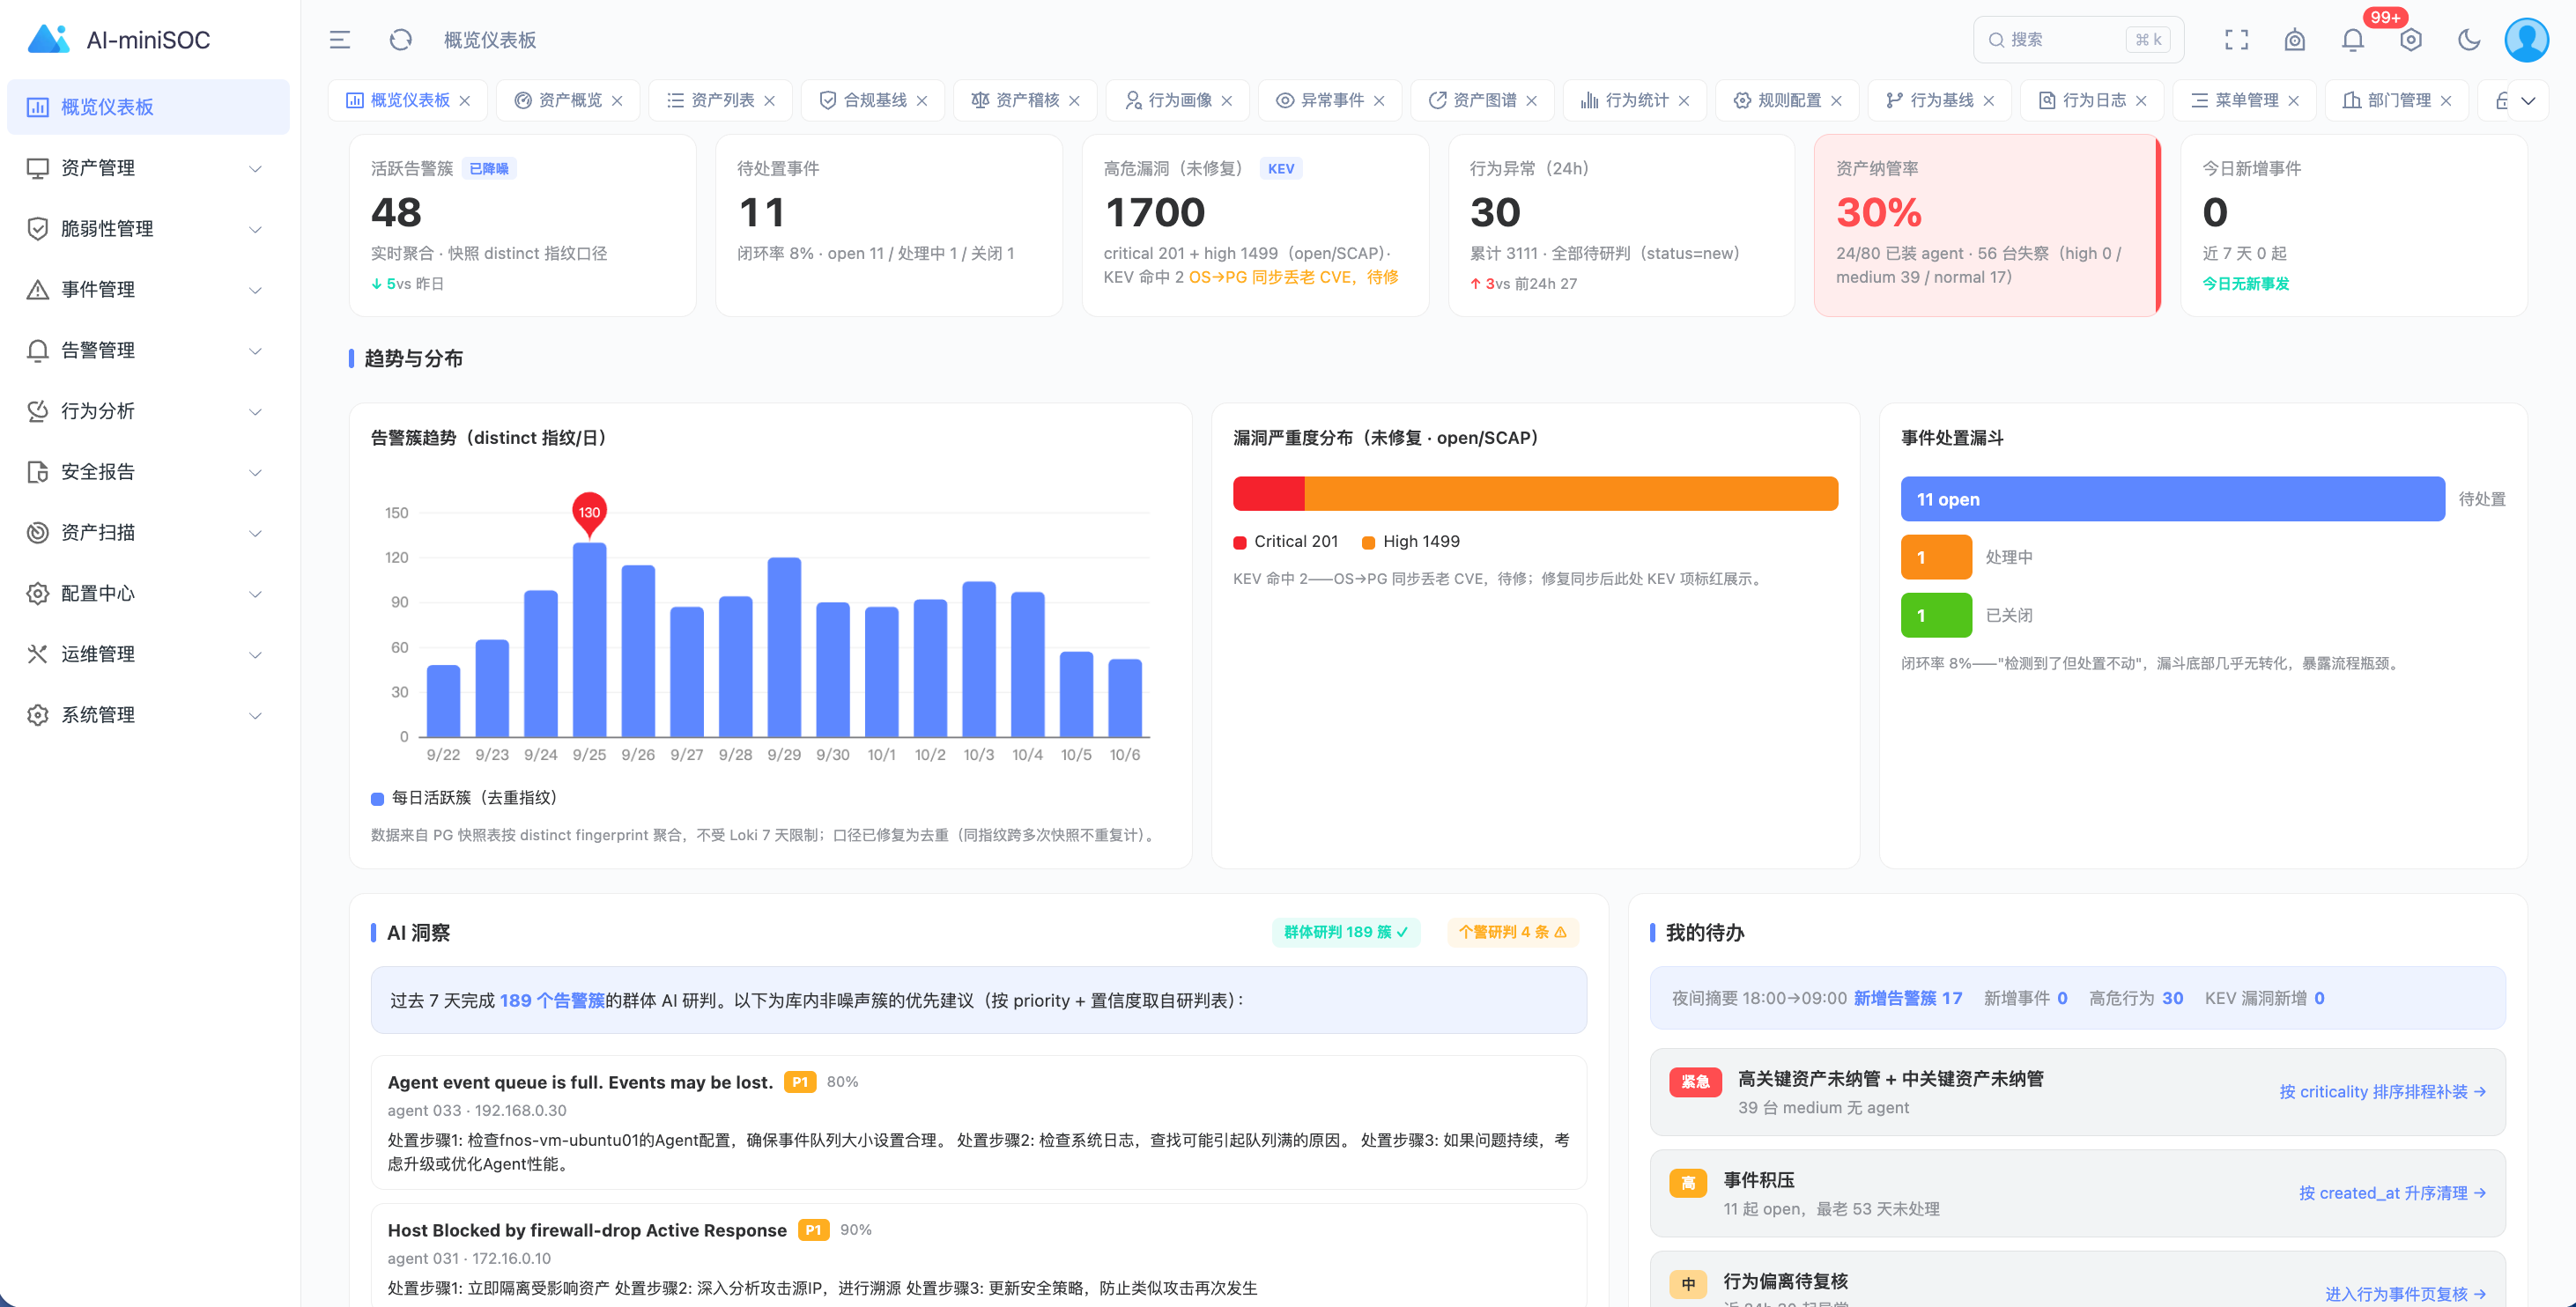Image resolution: width=2576 pixels, height=1307 pixels.
Task: Click the 11 open funnel bar
Action: [x=2172, y=499]
